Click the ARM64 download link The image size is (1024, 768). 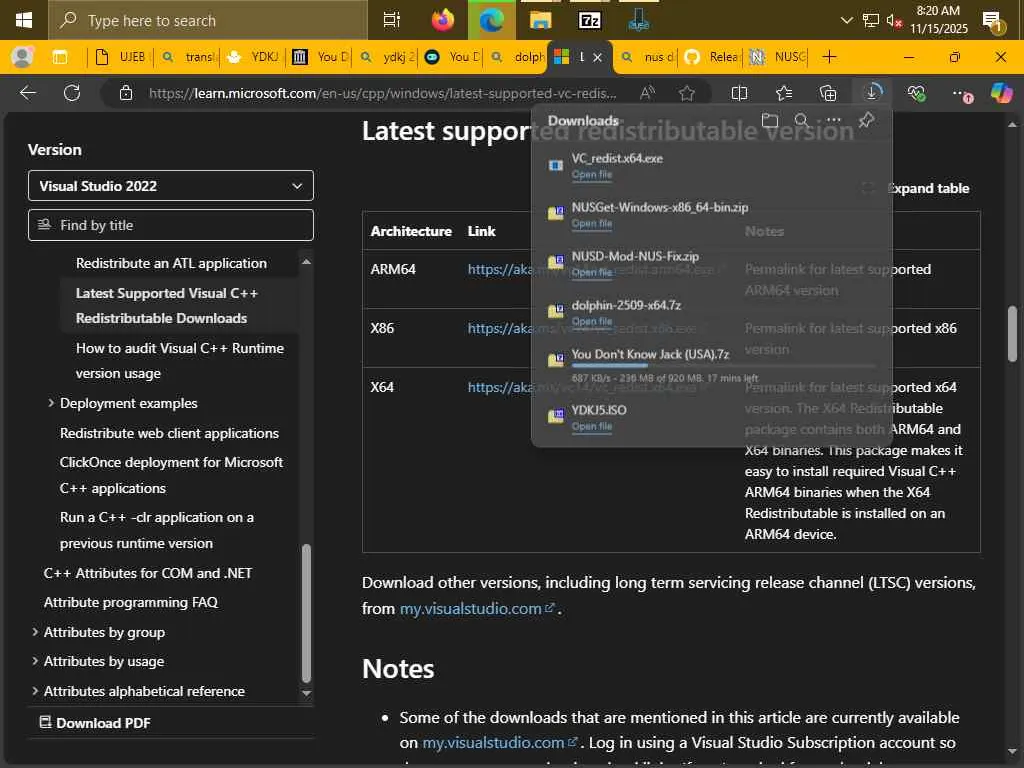(x=501, y=270)
